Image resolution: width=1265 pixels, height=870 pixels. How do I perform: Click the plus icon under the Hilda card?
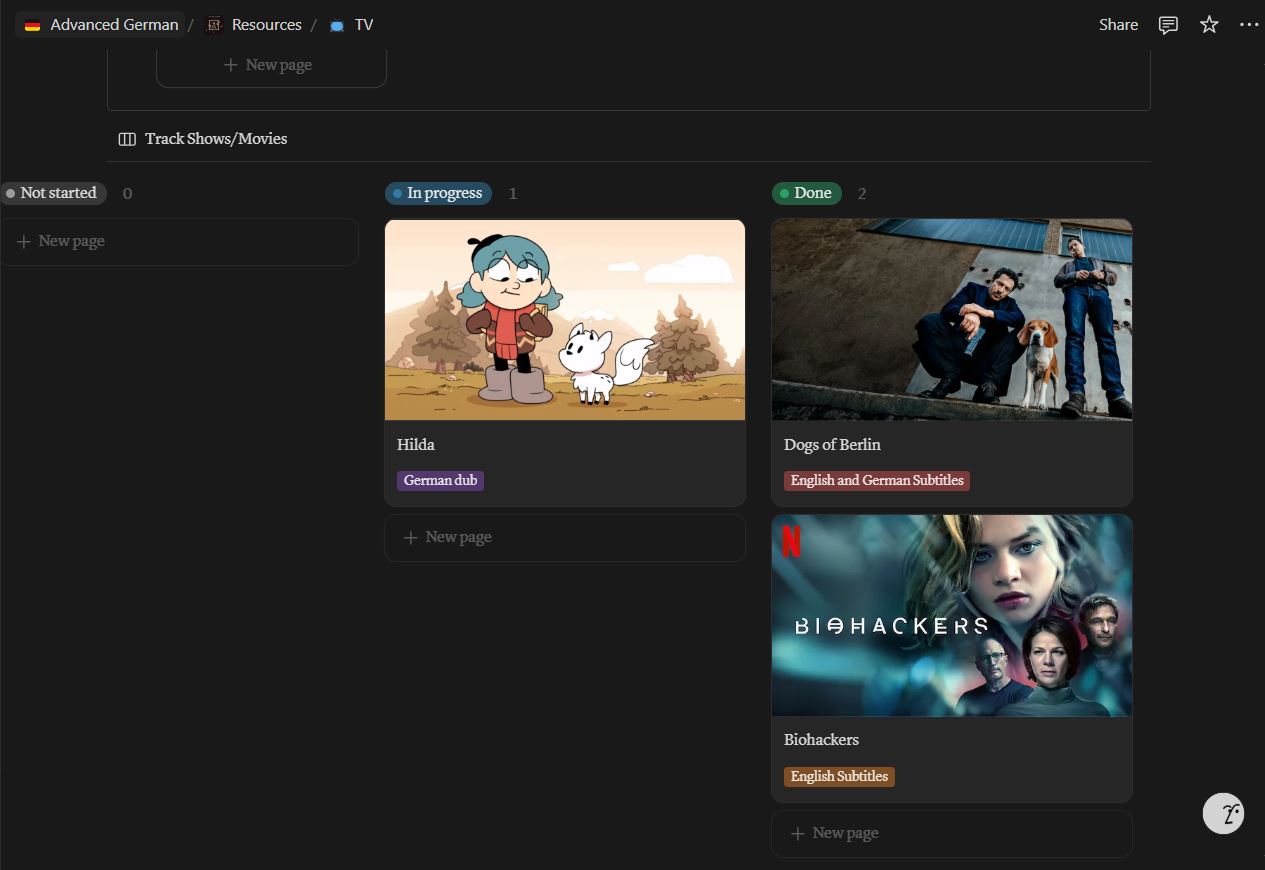pos(410,537)
